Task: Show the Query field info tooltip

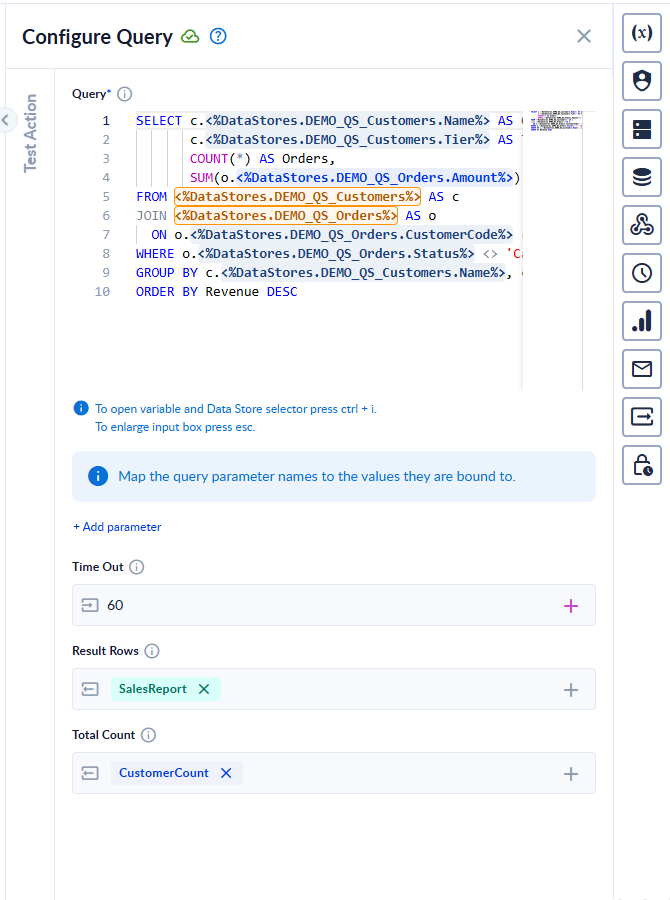Action: (x=125, y=94)
